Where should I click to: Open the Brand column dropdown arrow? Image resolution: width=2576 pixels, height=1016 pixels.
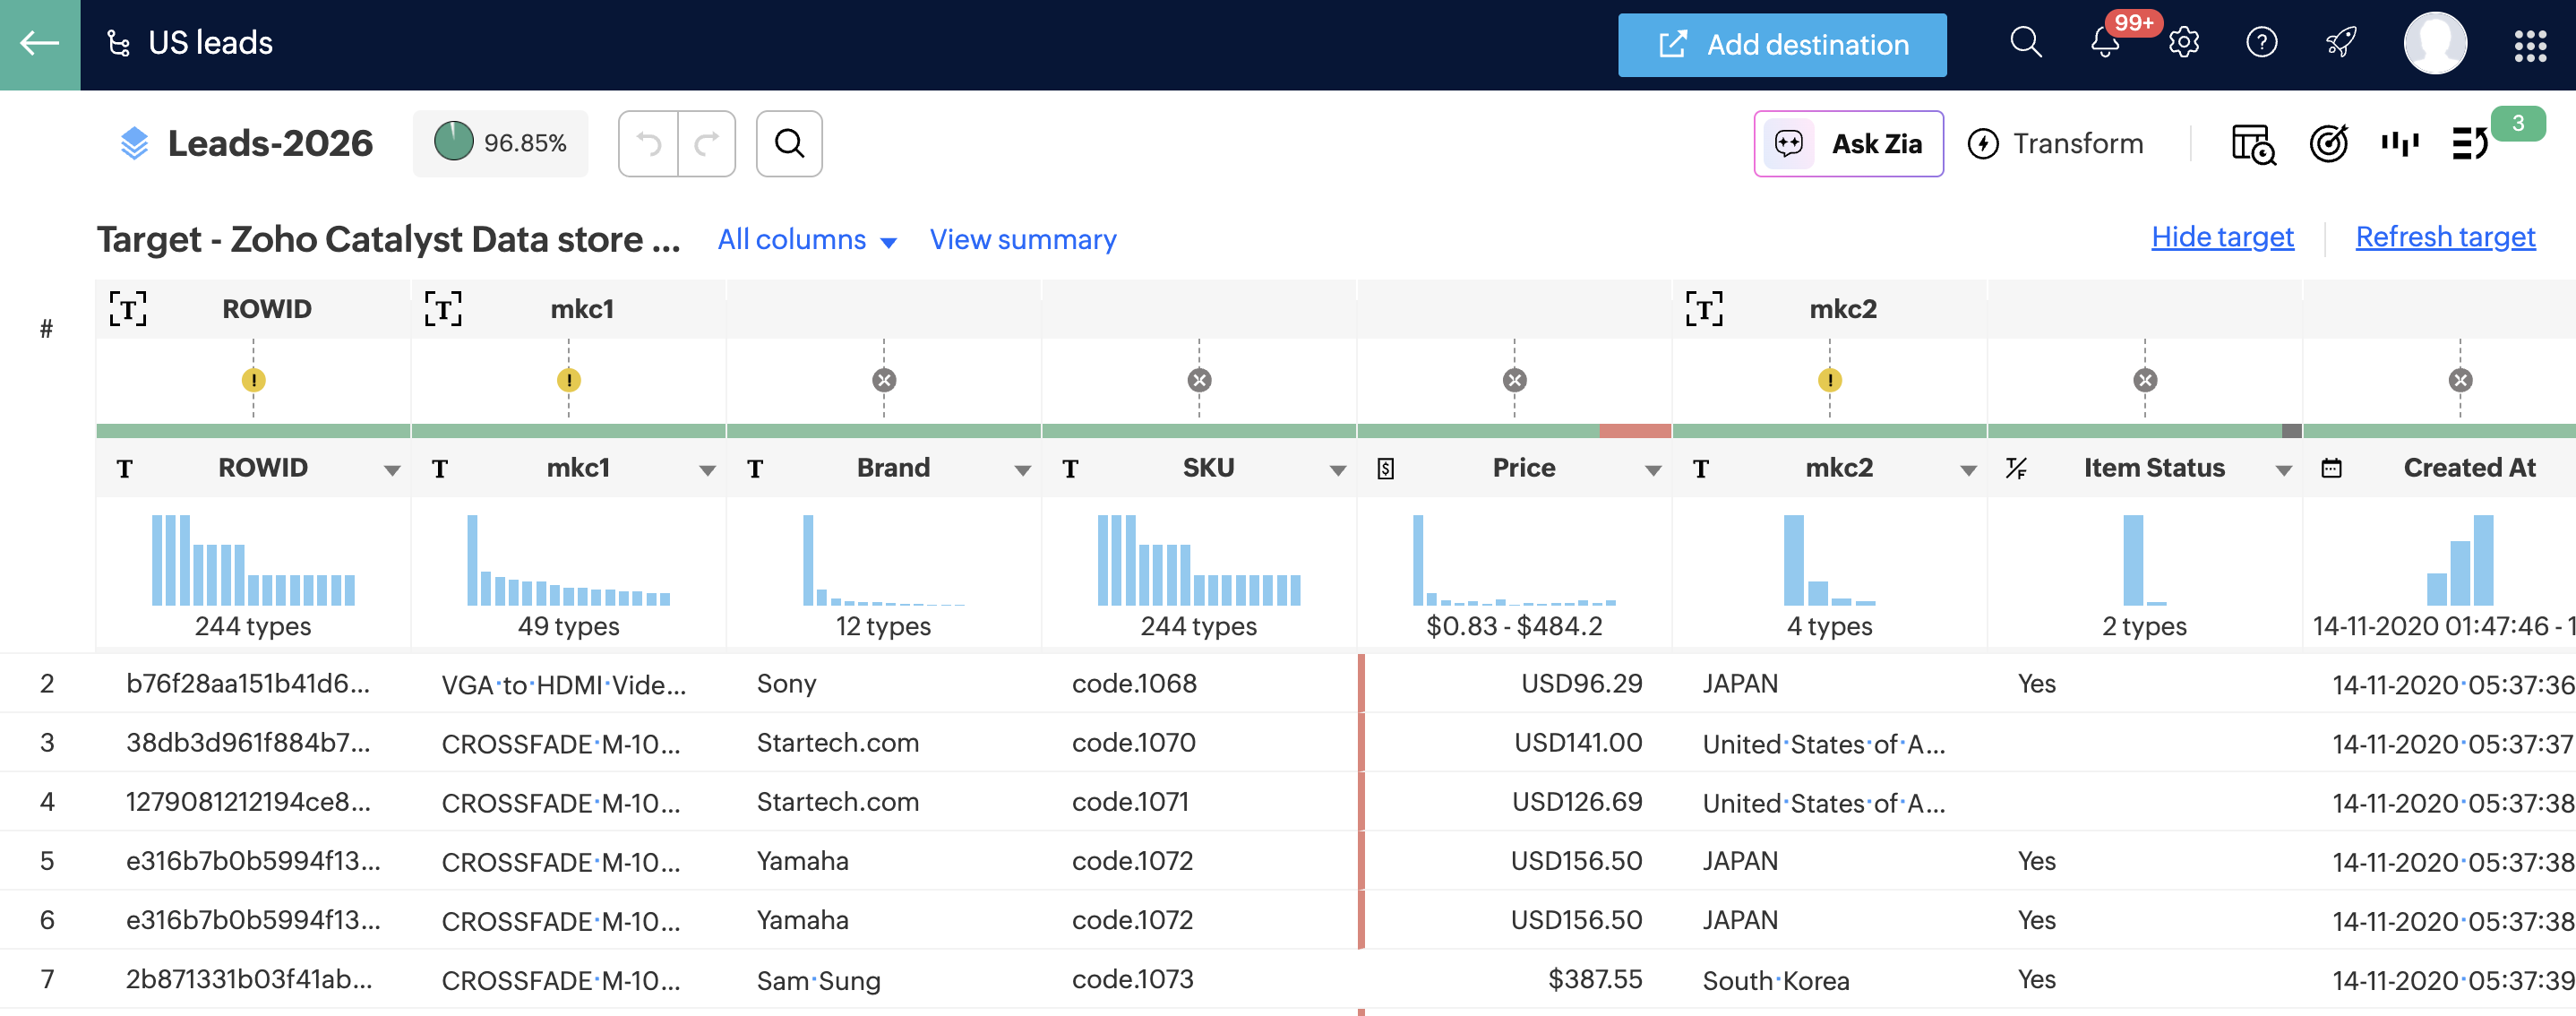[x=1022, y=470]
